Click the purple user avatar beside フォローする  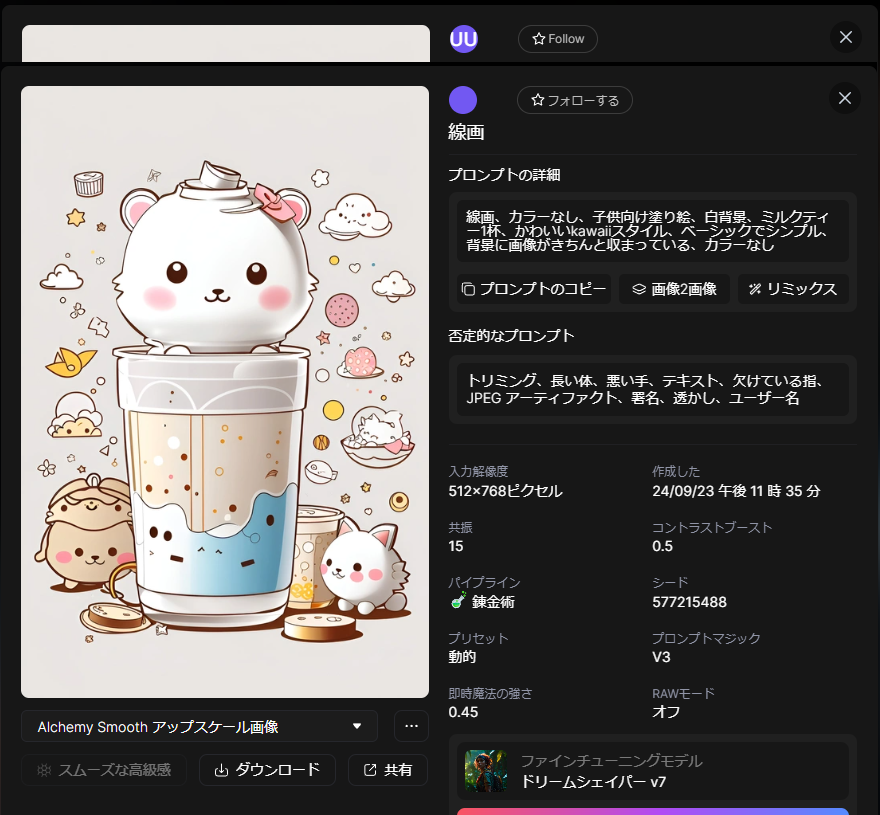point(463,100)
